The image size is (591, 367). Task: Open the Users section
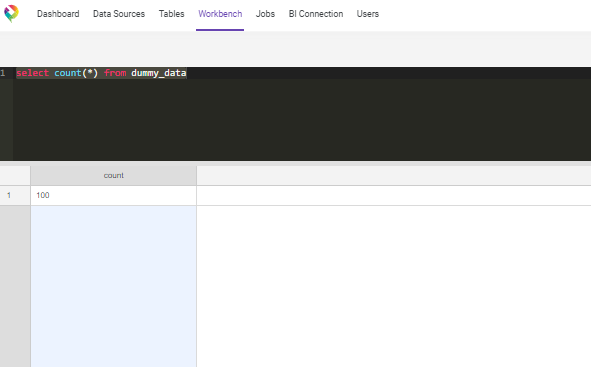click(x=367, y=14)
